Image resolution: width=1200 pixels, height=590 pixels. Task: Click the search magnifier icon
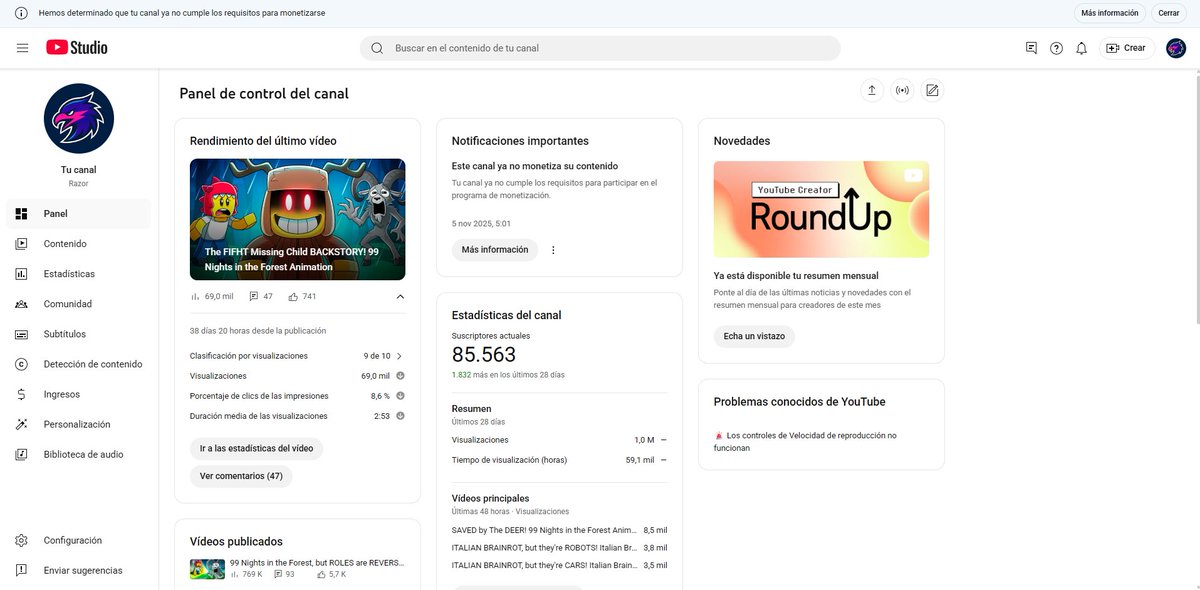[377, 48]
